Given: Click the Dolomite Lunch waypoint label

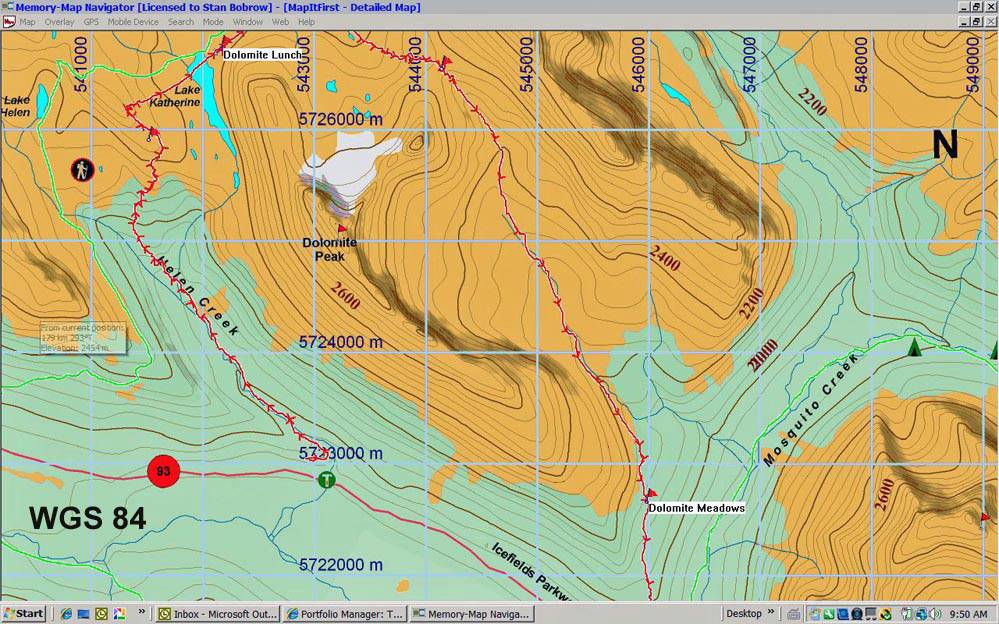Looking at the screenshot, I should [261, 55].
